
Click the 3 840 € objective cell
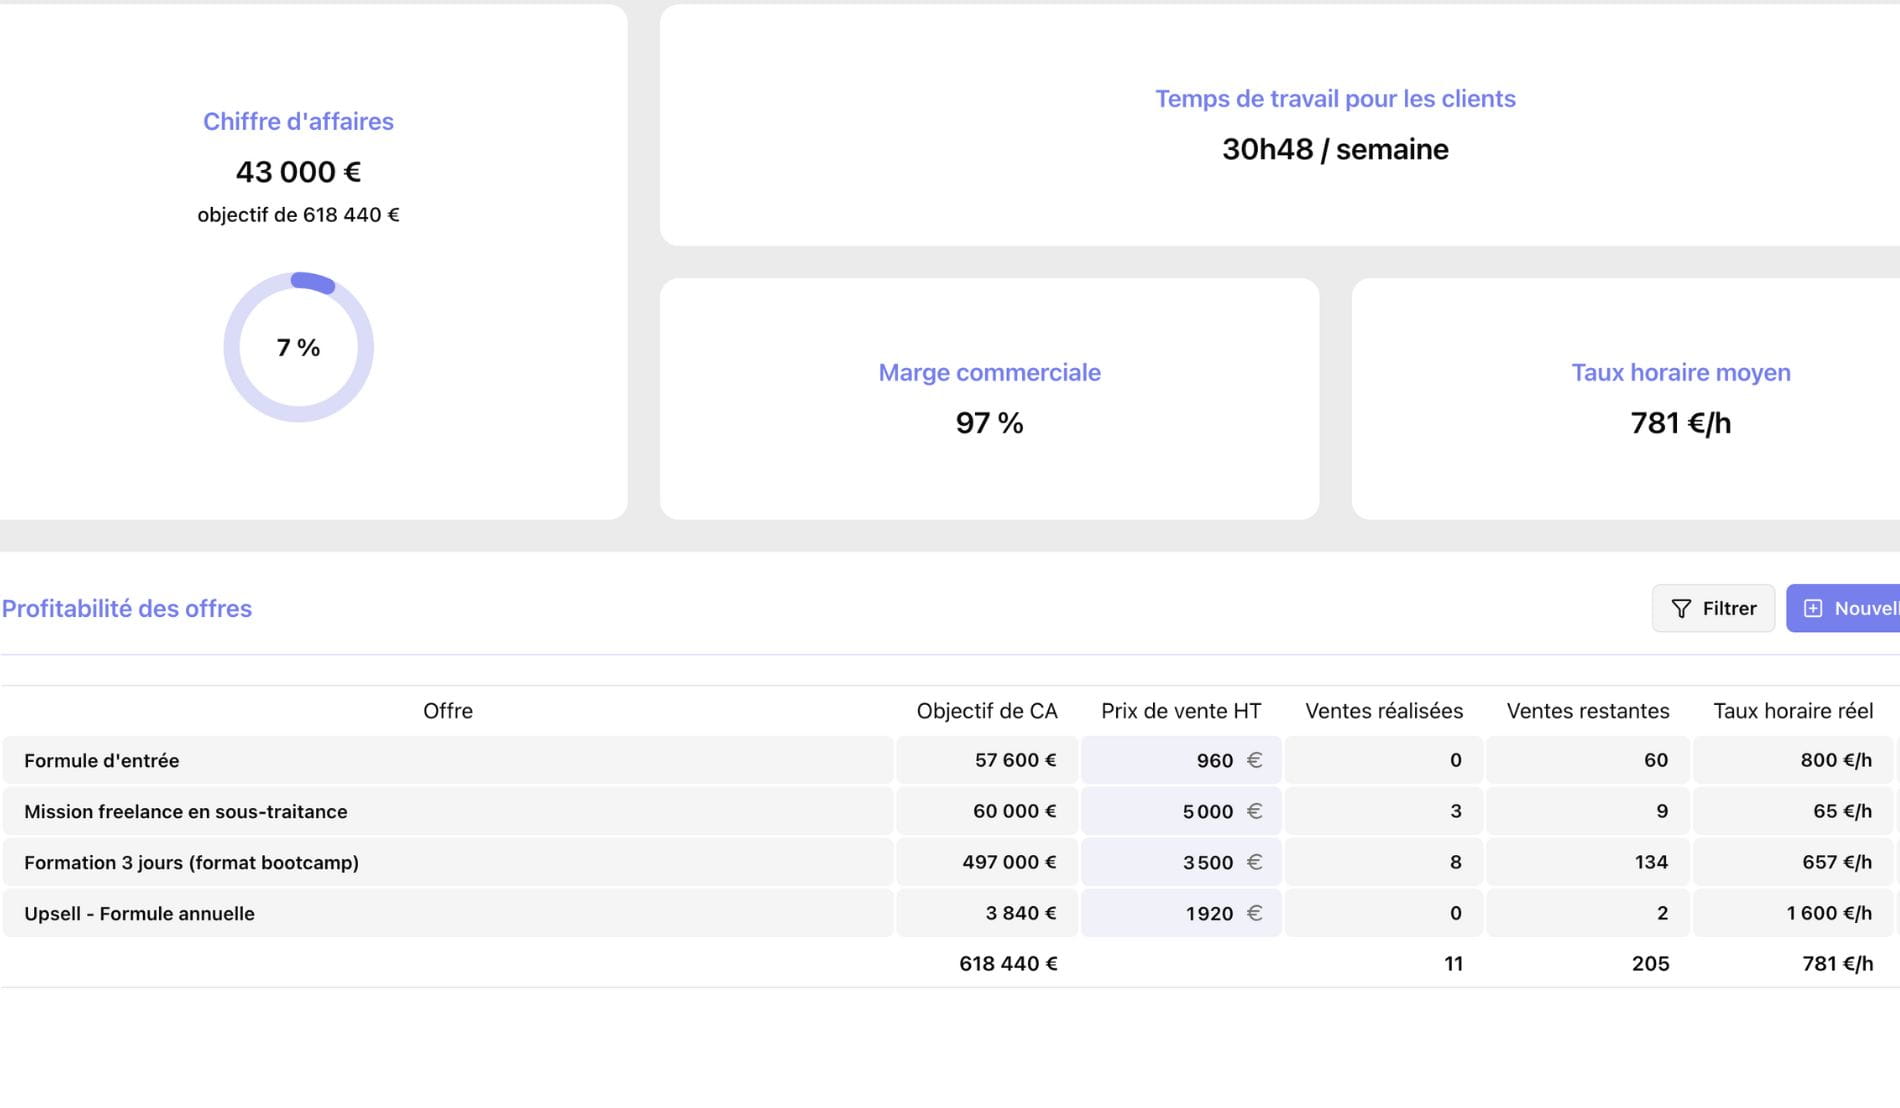[x=987, y=913]
